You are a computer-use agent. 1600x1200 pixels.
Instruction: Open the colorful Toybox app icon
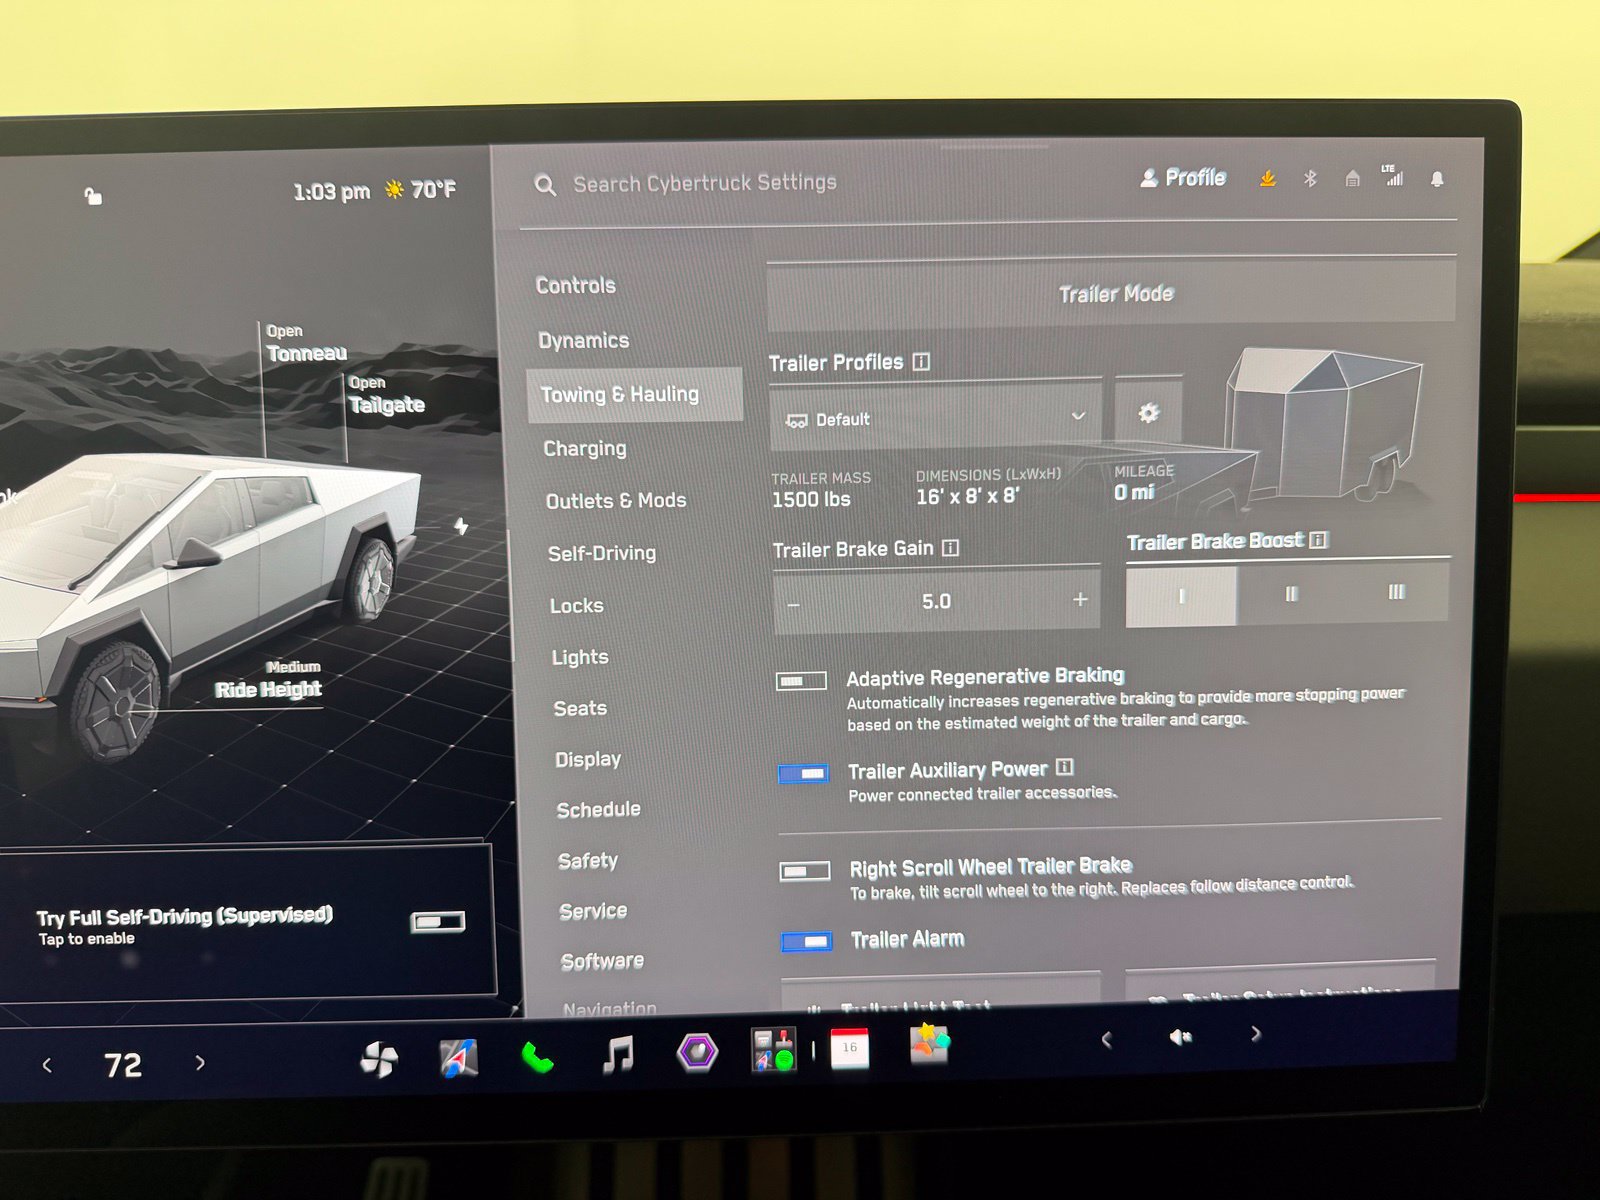(929, 1043)
